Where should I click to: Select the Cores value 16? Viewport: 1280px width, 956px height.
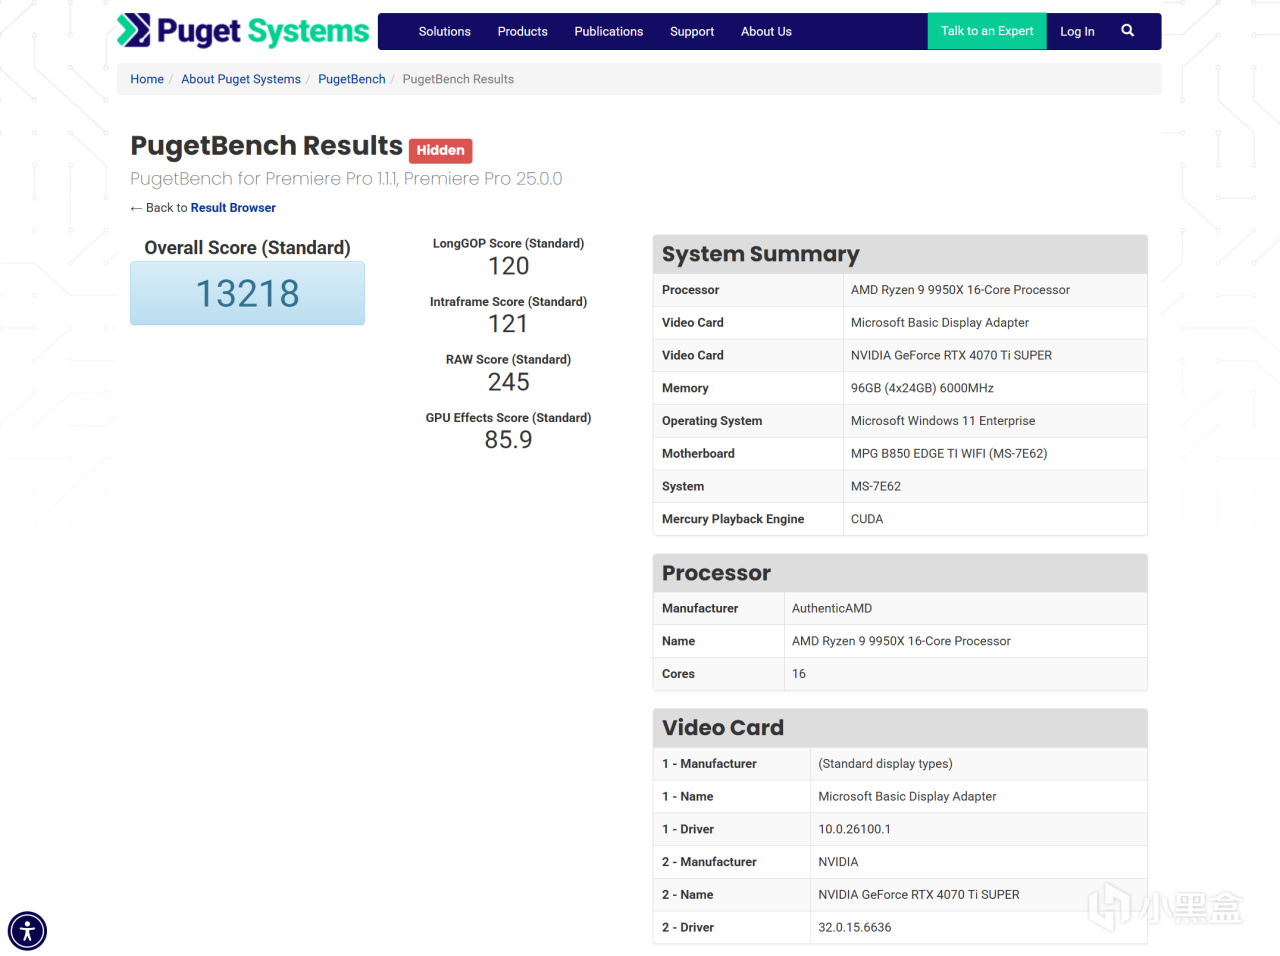pos(799,674)
